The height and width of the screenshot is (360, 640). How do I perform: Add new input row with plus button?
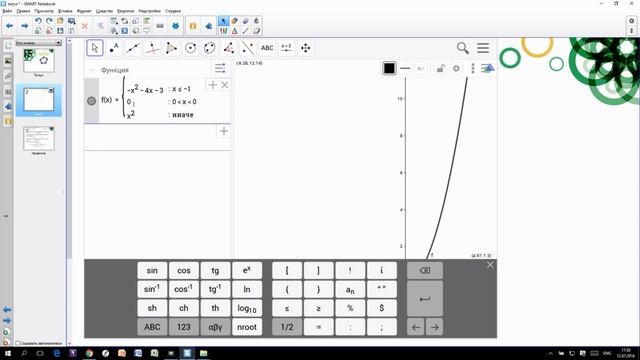(x=224, y=131)
